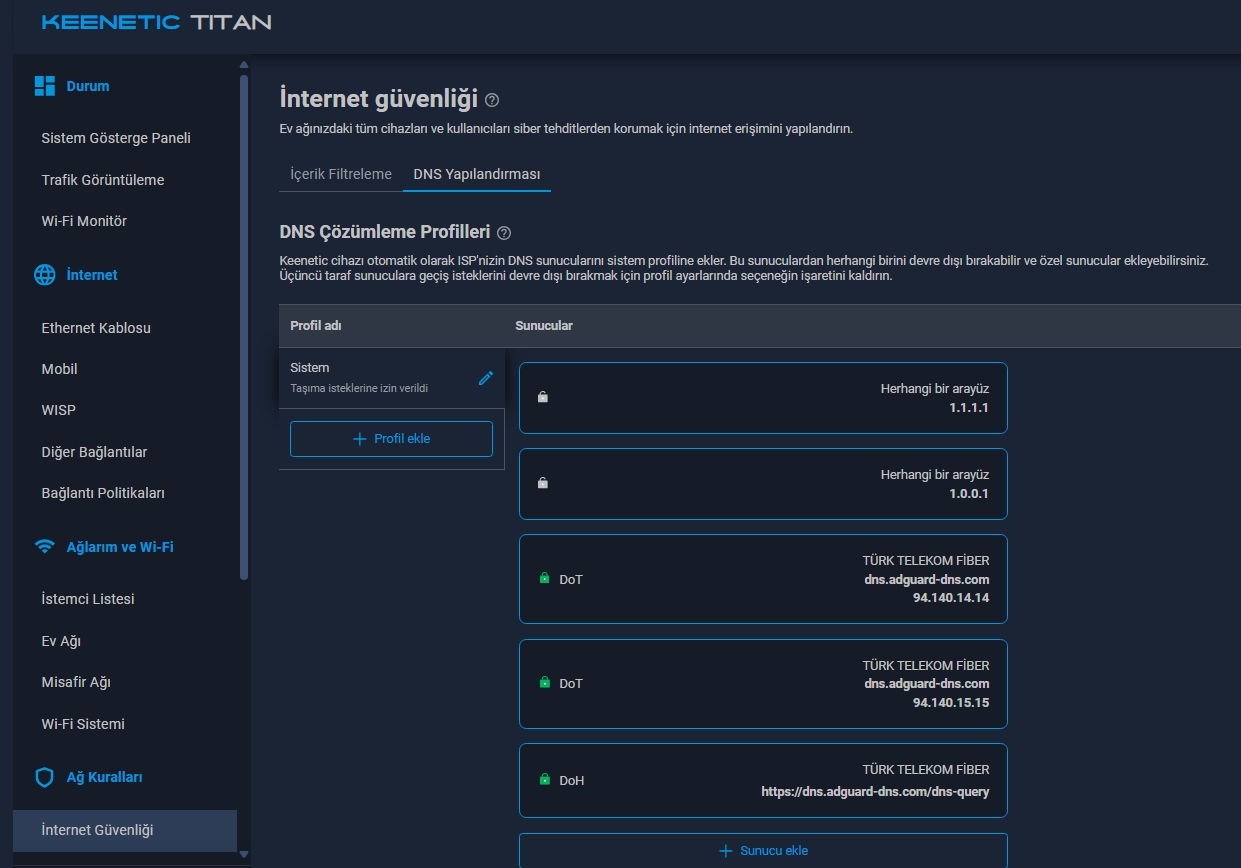The height and width of the screenshot is (868, 1241).
Task: Click the Sunucular column header
Action: click(x=544, y=326)
